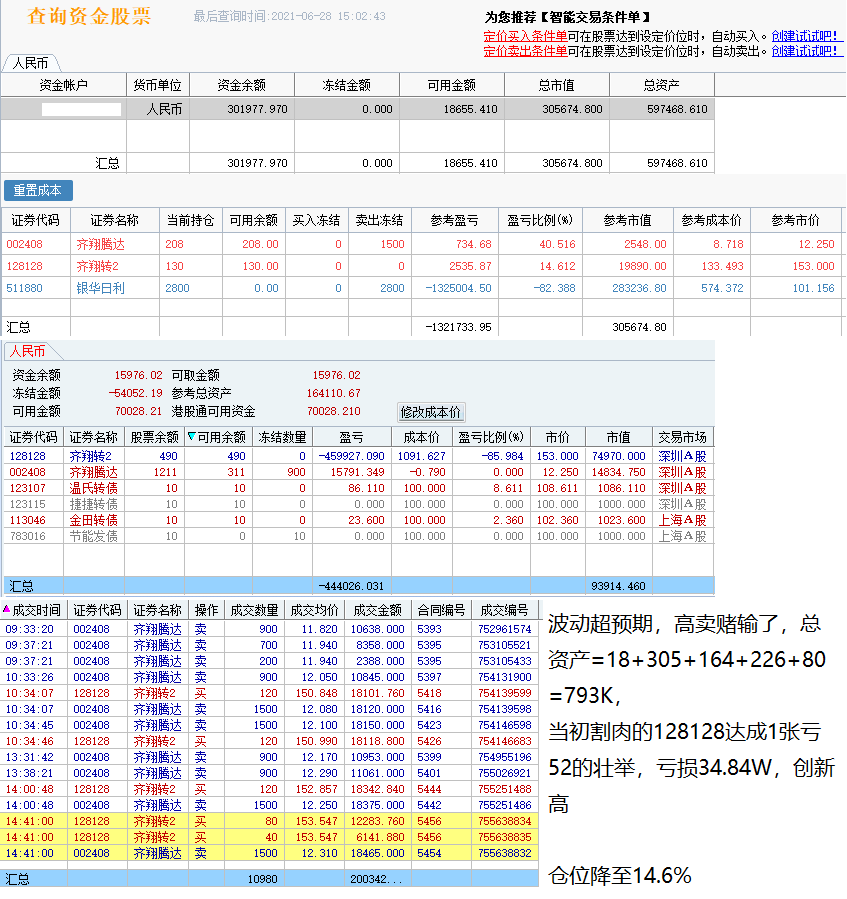Select the 10:33:26 trade time
Screen dimensions: 847x899
pos(29,678)
